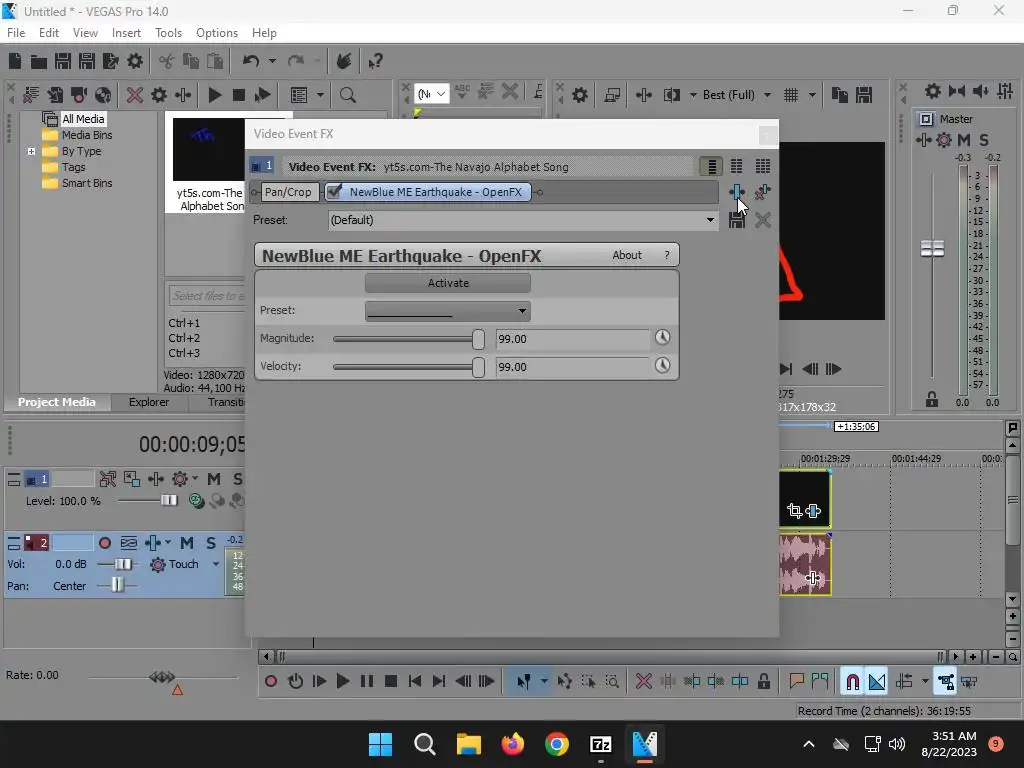Expand the By Type media folder

pyautogui.click(x=31, y=152)
